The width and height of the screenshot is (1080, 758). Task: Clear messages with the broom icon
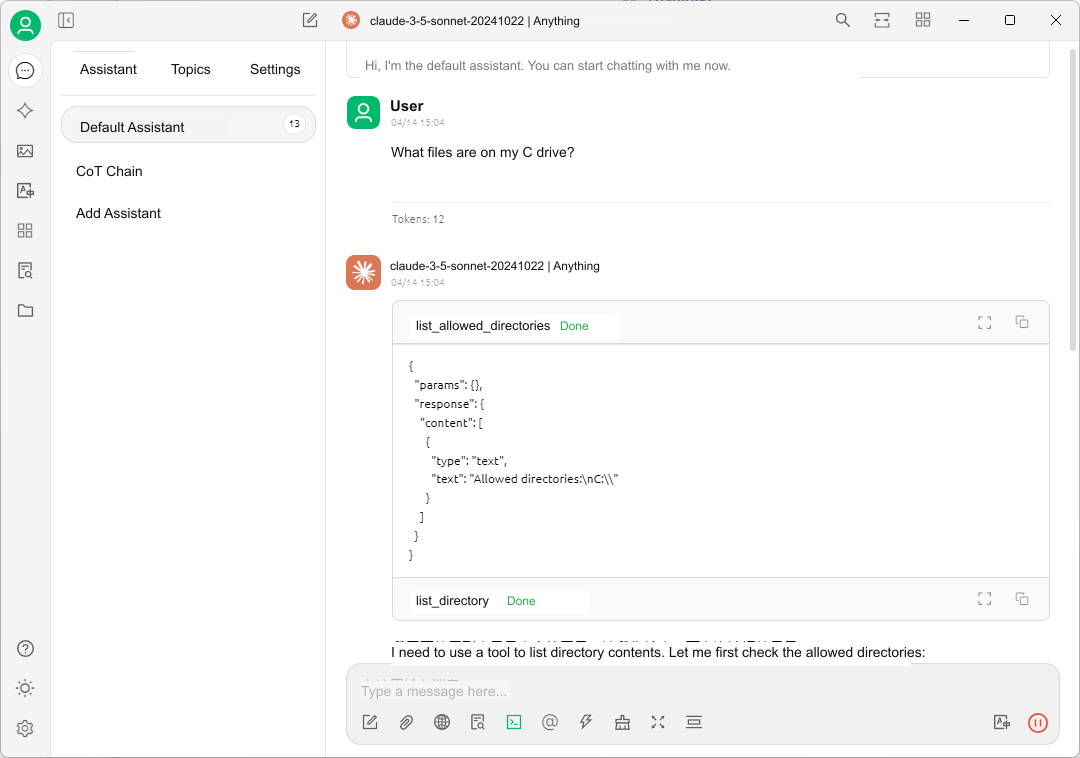point(622,722)
